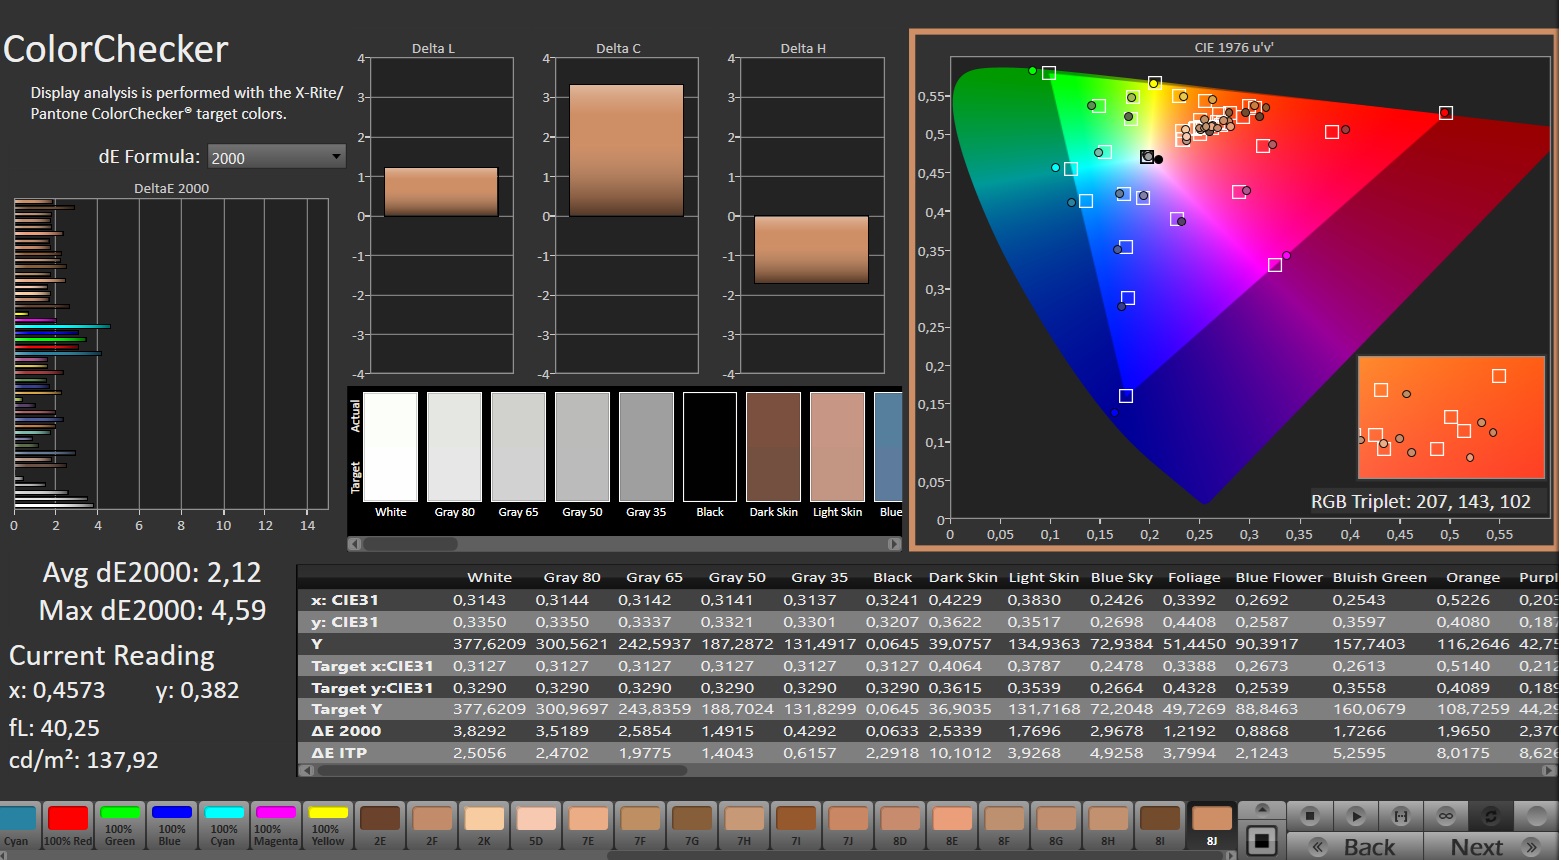Screen dimensions: 1561x860
Task: Click the Back button
Action: point(1354,847)
